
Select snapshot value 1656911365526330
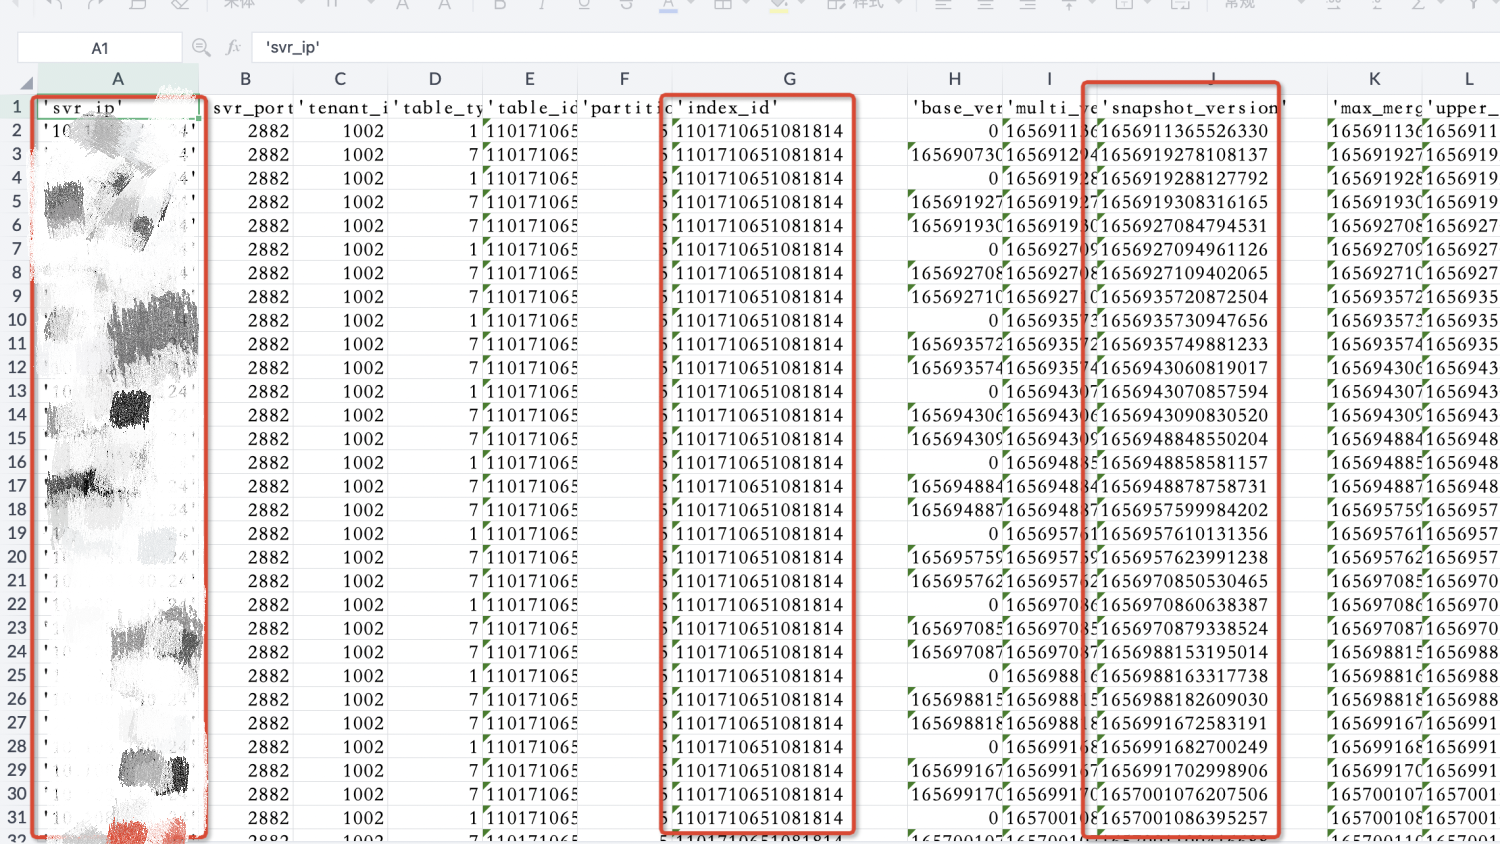coord(1212,130)
